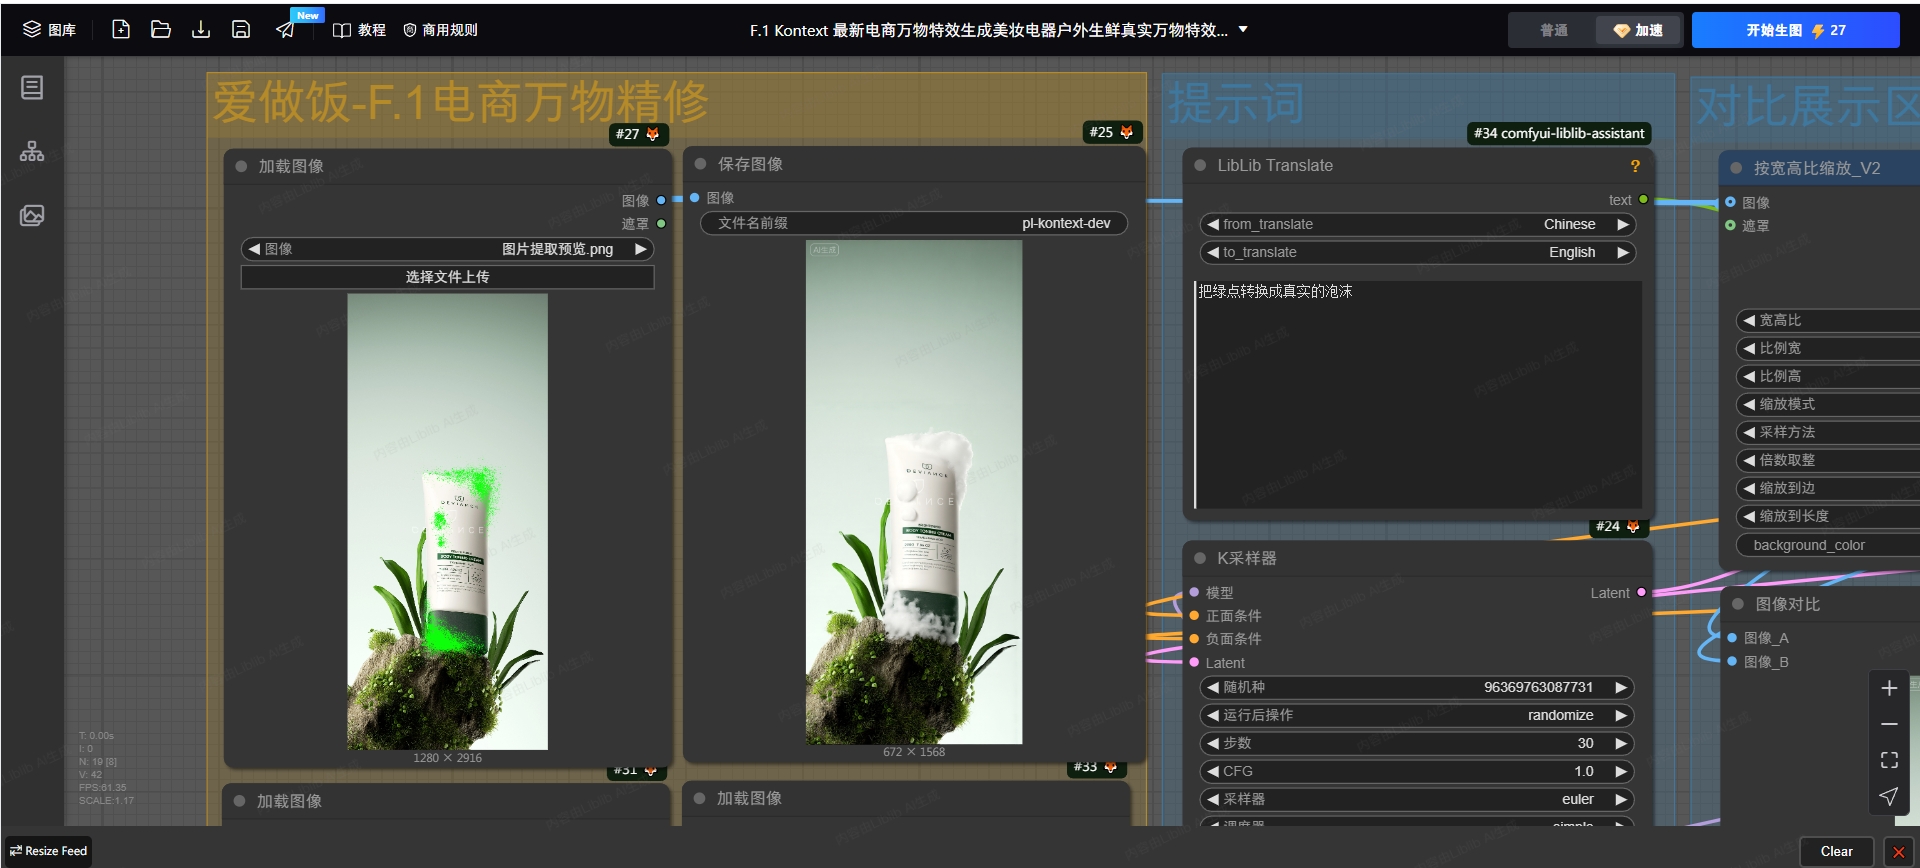Collapse the 加载图像 node #27
The height and width of the screenshot is (868, 1920).
click(241, 166)
